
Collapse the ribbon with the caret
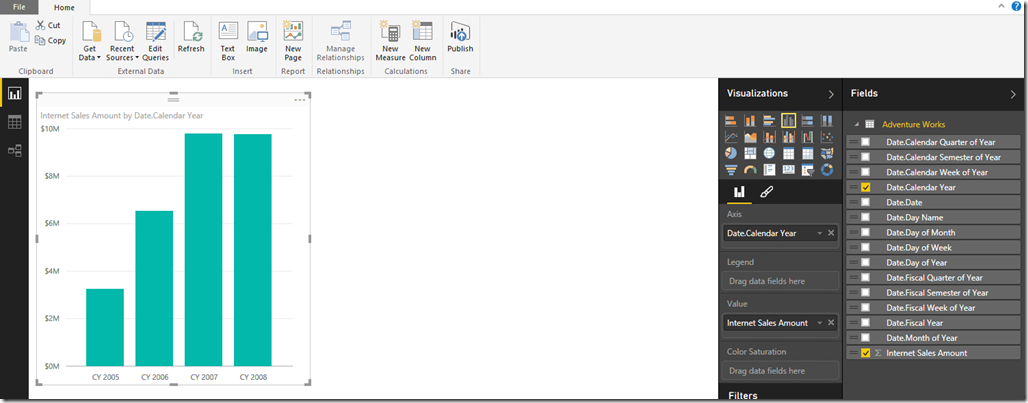point(1001,6)
